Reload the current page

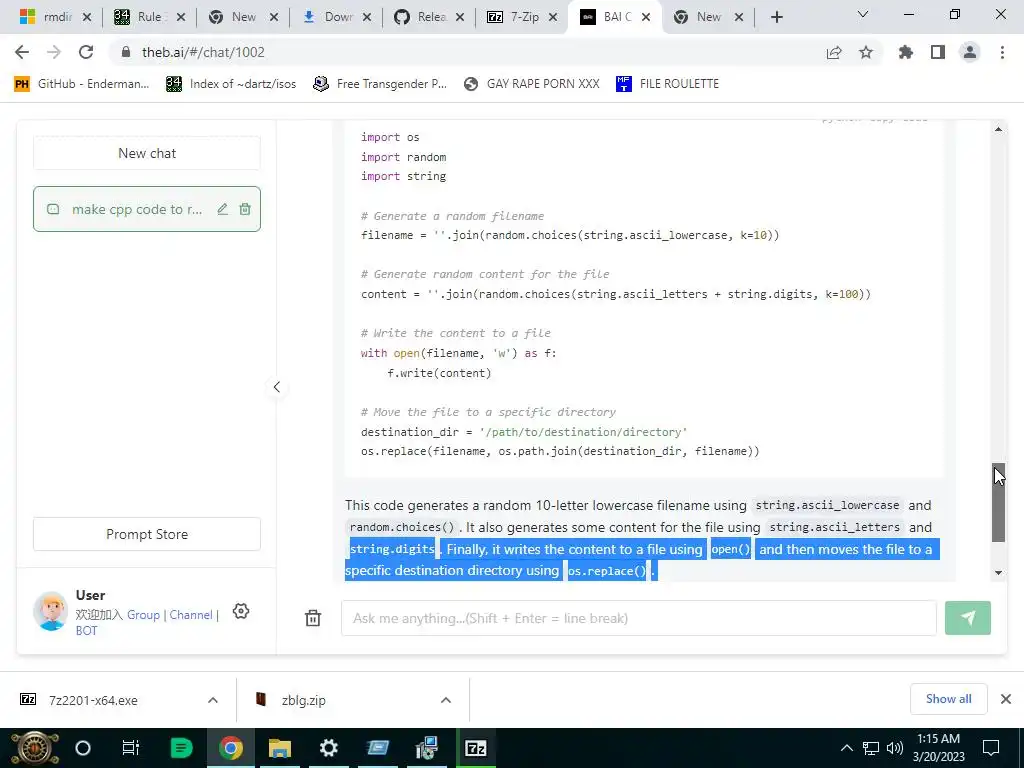tap(86, 52)
